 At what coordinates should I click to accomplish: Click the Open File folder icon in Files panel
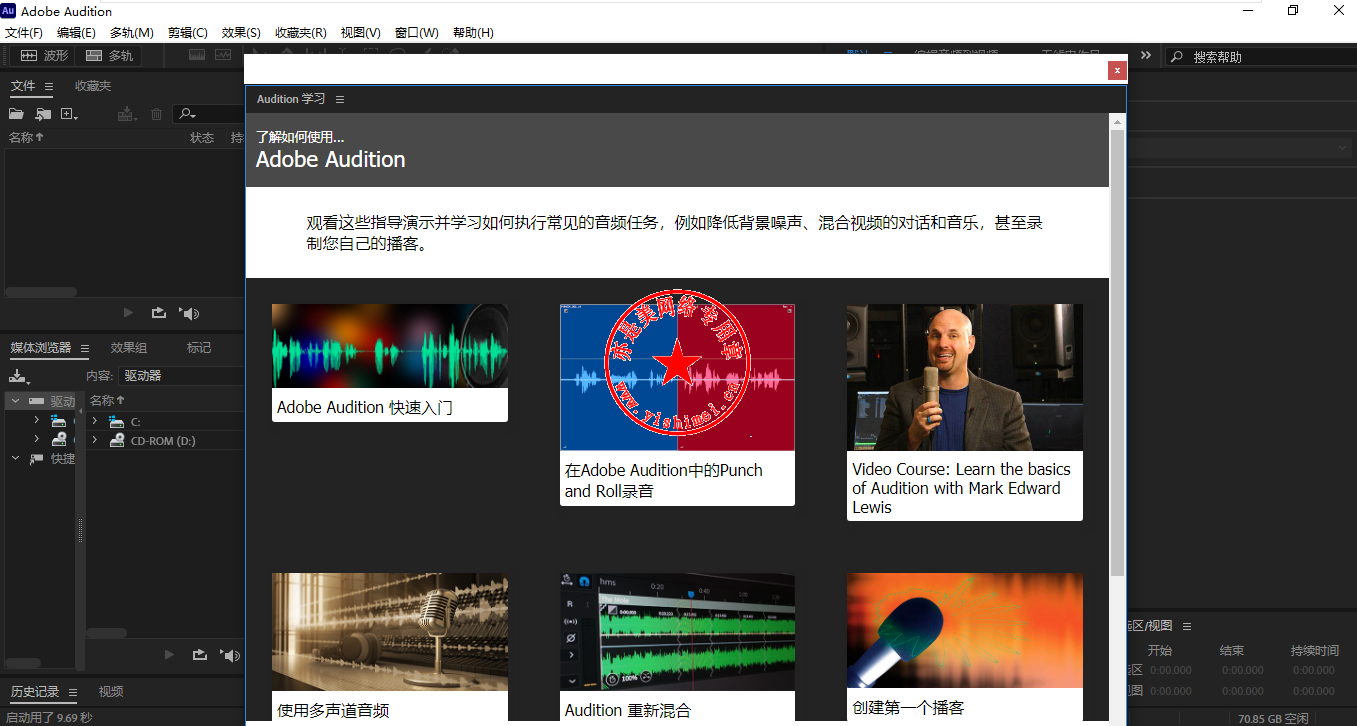(16, 114)
